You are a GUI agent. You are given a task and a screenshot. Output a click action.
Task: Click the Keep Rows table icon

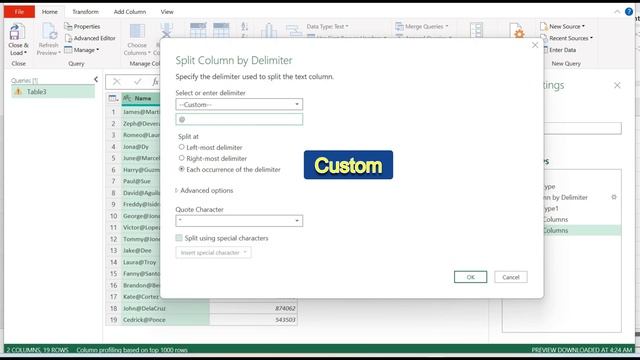coord(198,30)
